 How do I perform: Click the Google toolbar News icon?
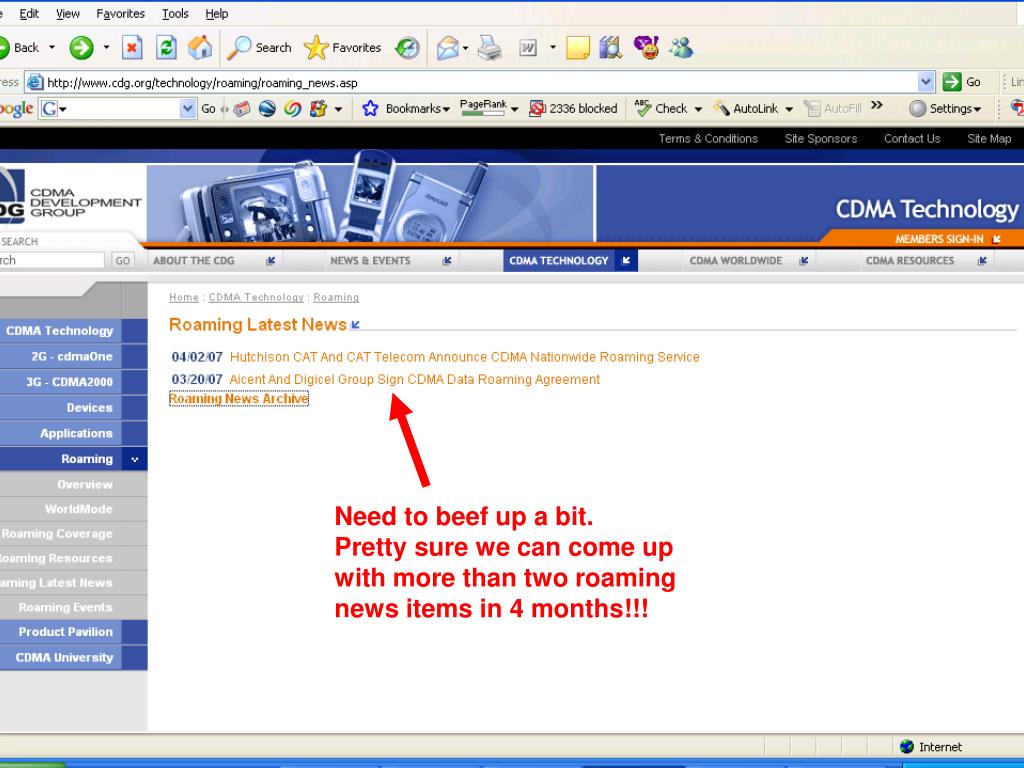[x=242, y=109]
